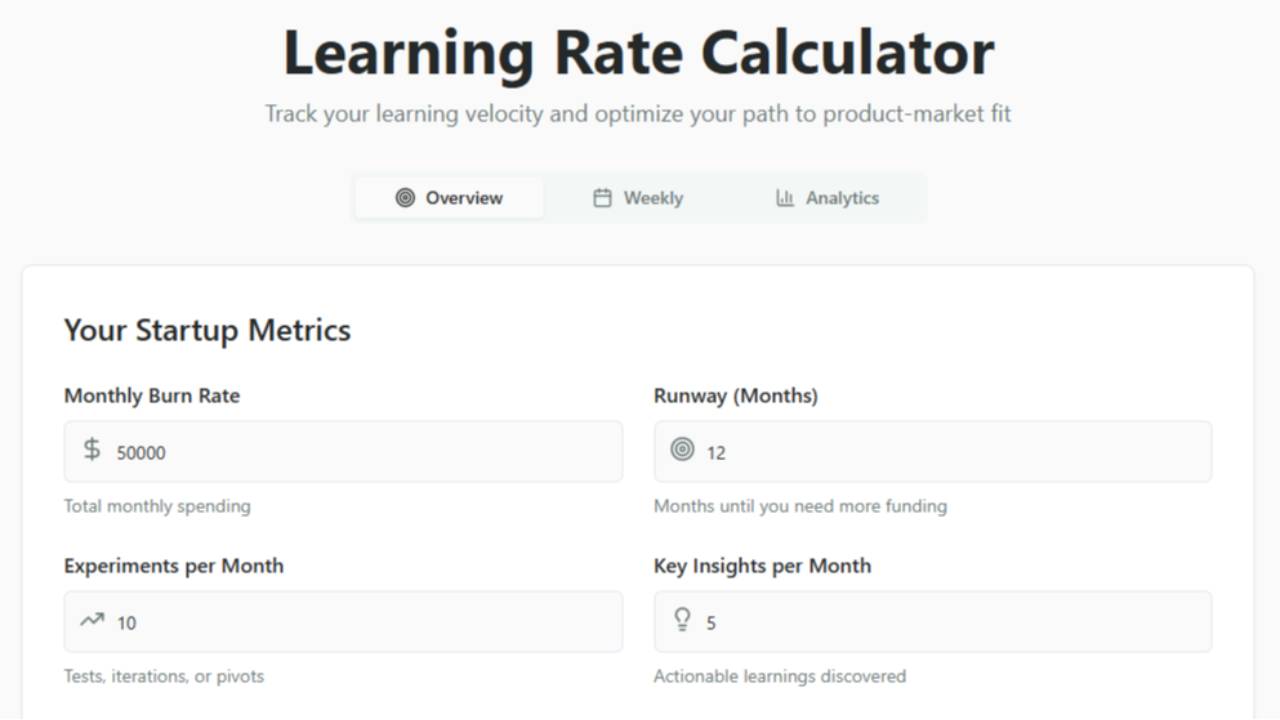
Task: Click the Experiments per Month label
Action: click(174, 566)
